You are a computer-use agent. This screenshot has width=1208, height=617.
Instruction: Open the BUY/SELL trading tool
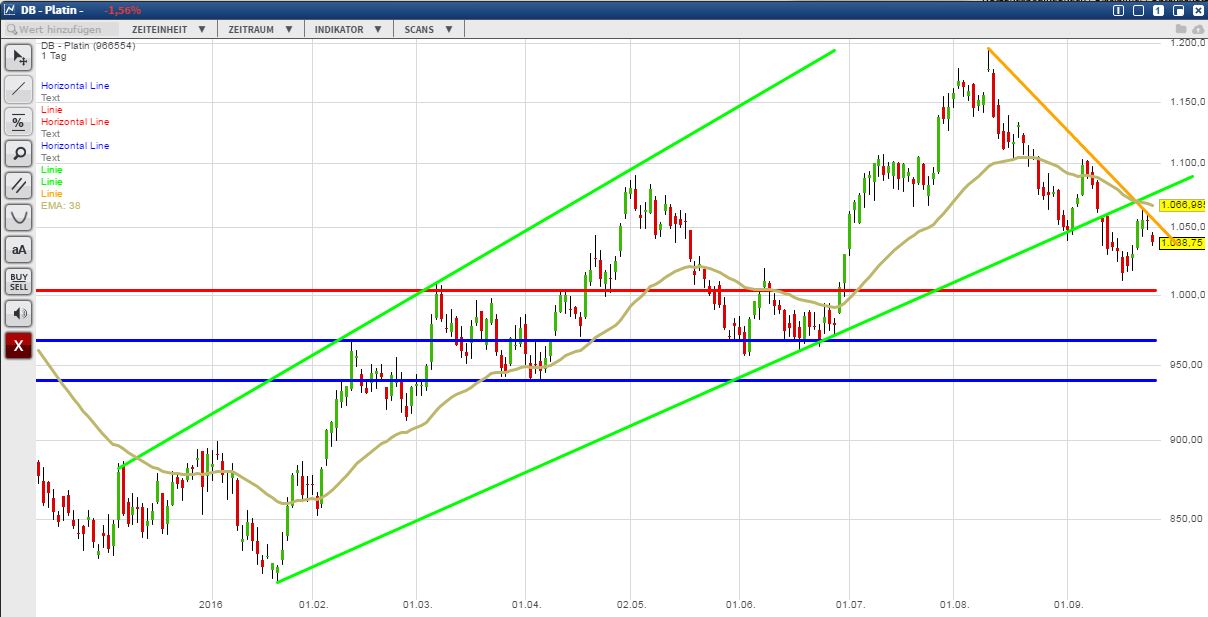click(x=18, y=281)
